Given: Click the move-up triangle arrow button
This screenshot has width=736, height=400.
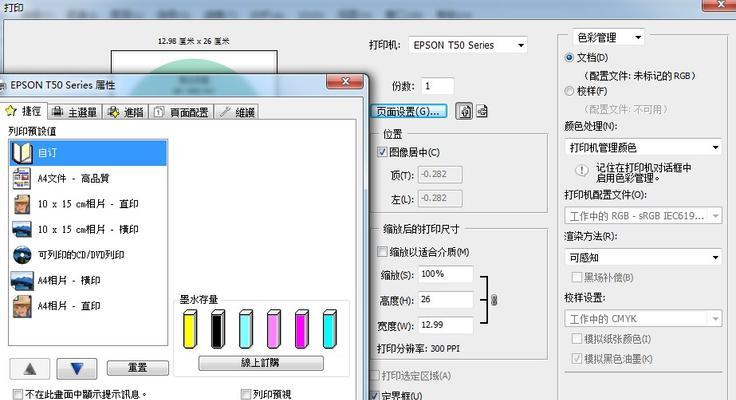Looking at the screenshot, I should click(x=30, y=369).
